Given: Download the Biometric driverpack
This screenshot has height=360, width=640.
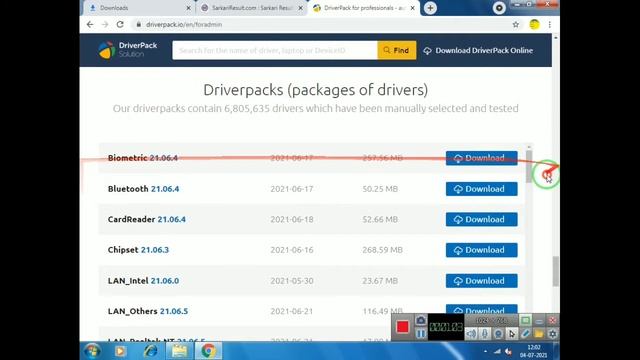Looking at the screenshot, I should coord(482,158).
